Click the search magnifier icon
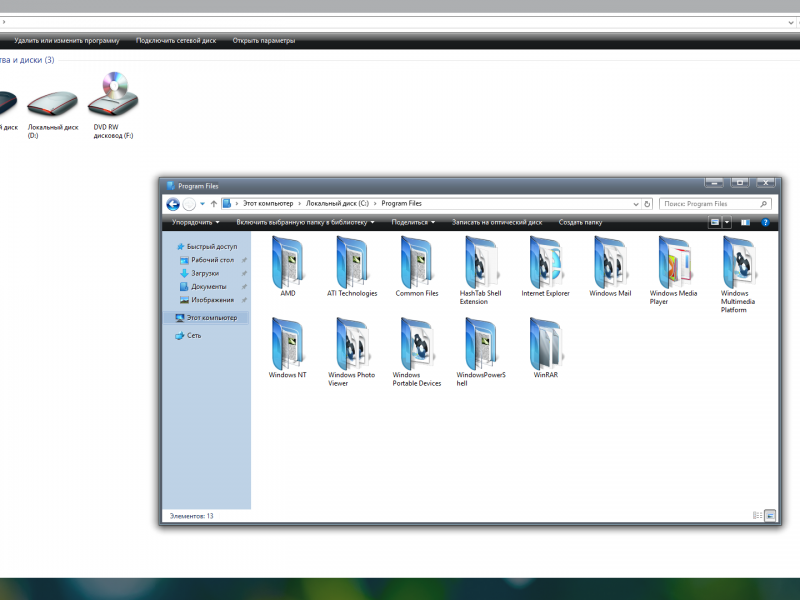800x600 pixels. 763,204
